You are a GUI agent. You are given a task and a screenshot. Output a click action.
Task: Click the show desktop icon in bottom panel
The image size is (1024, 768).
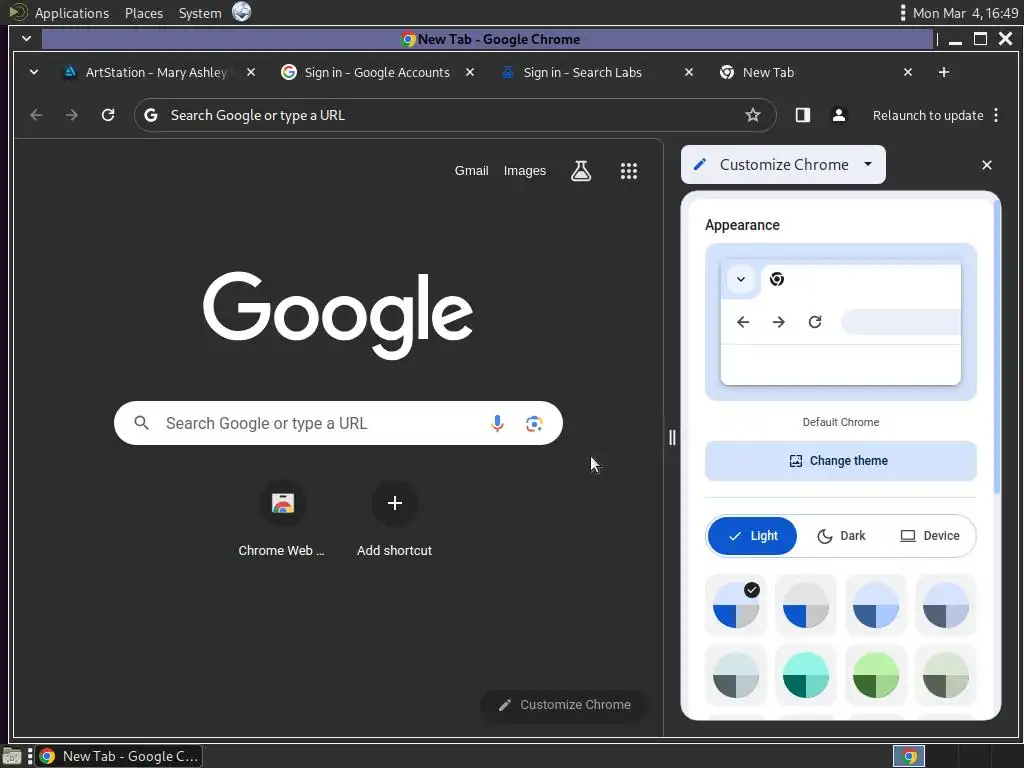pyautogui.click(x=11, y=756)
